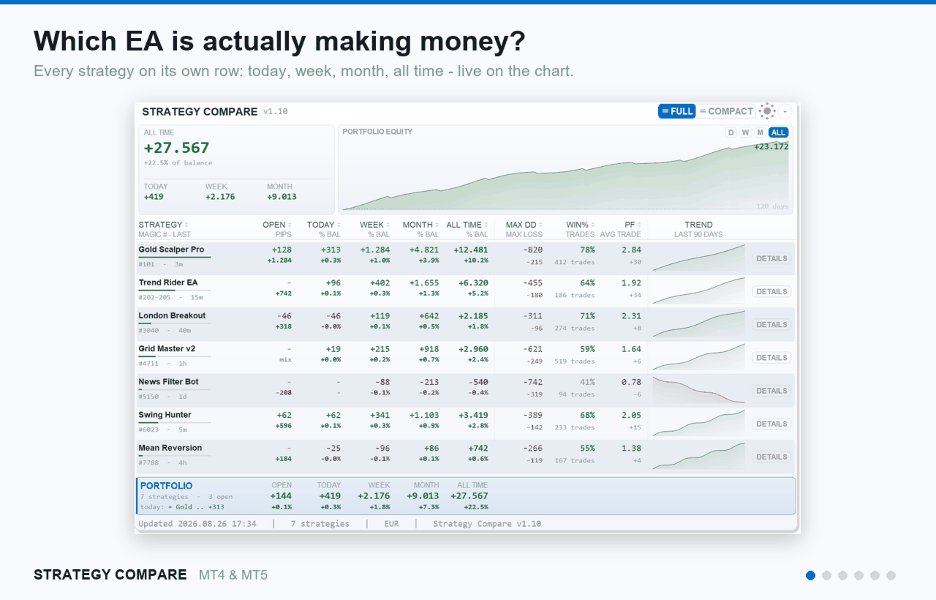This screenshot has height=600, width=936.
Task: Switch to COMPACT view mode
Action: tap(726, 111)
